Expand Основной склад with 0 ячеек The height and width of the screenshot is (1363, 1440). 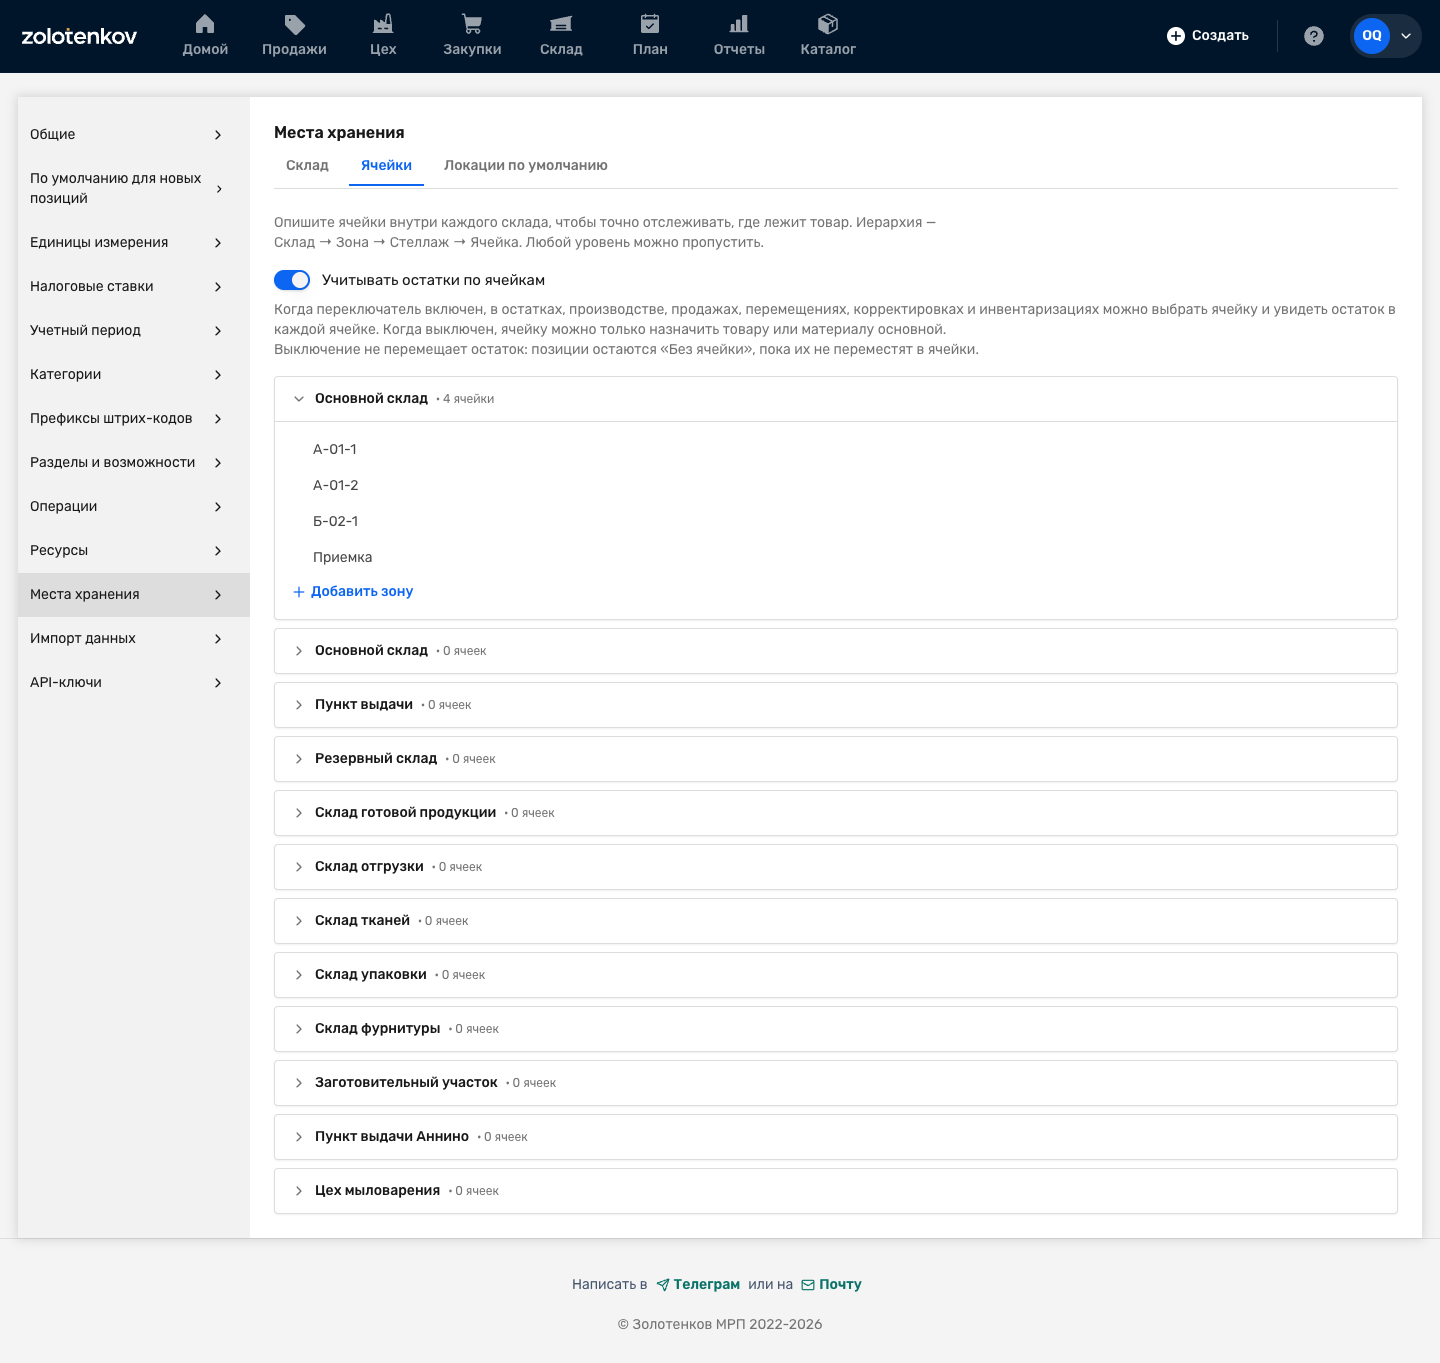click(836, 651)
